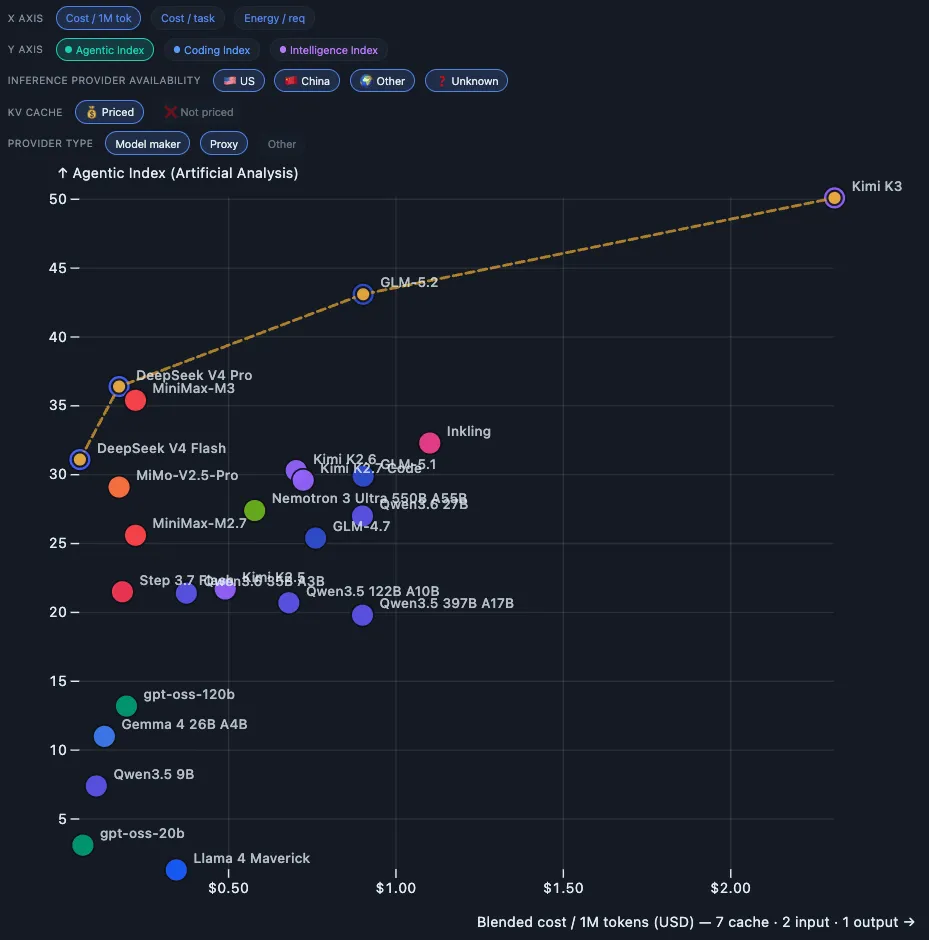Select Agentic Index for Y axis
The image size is (929, 940).
point(105,50)
